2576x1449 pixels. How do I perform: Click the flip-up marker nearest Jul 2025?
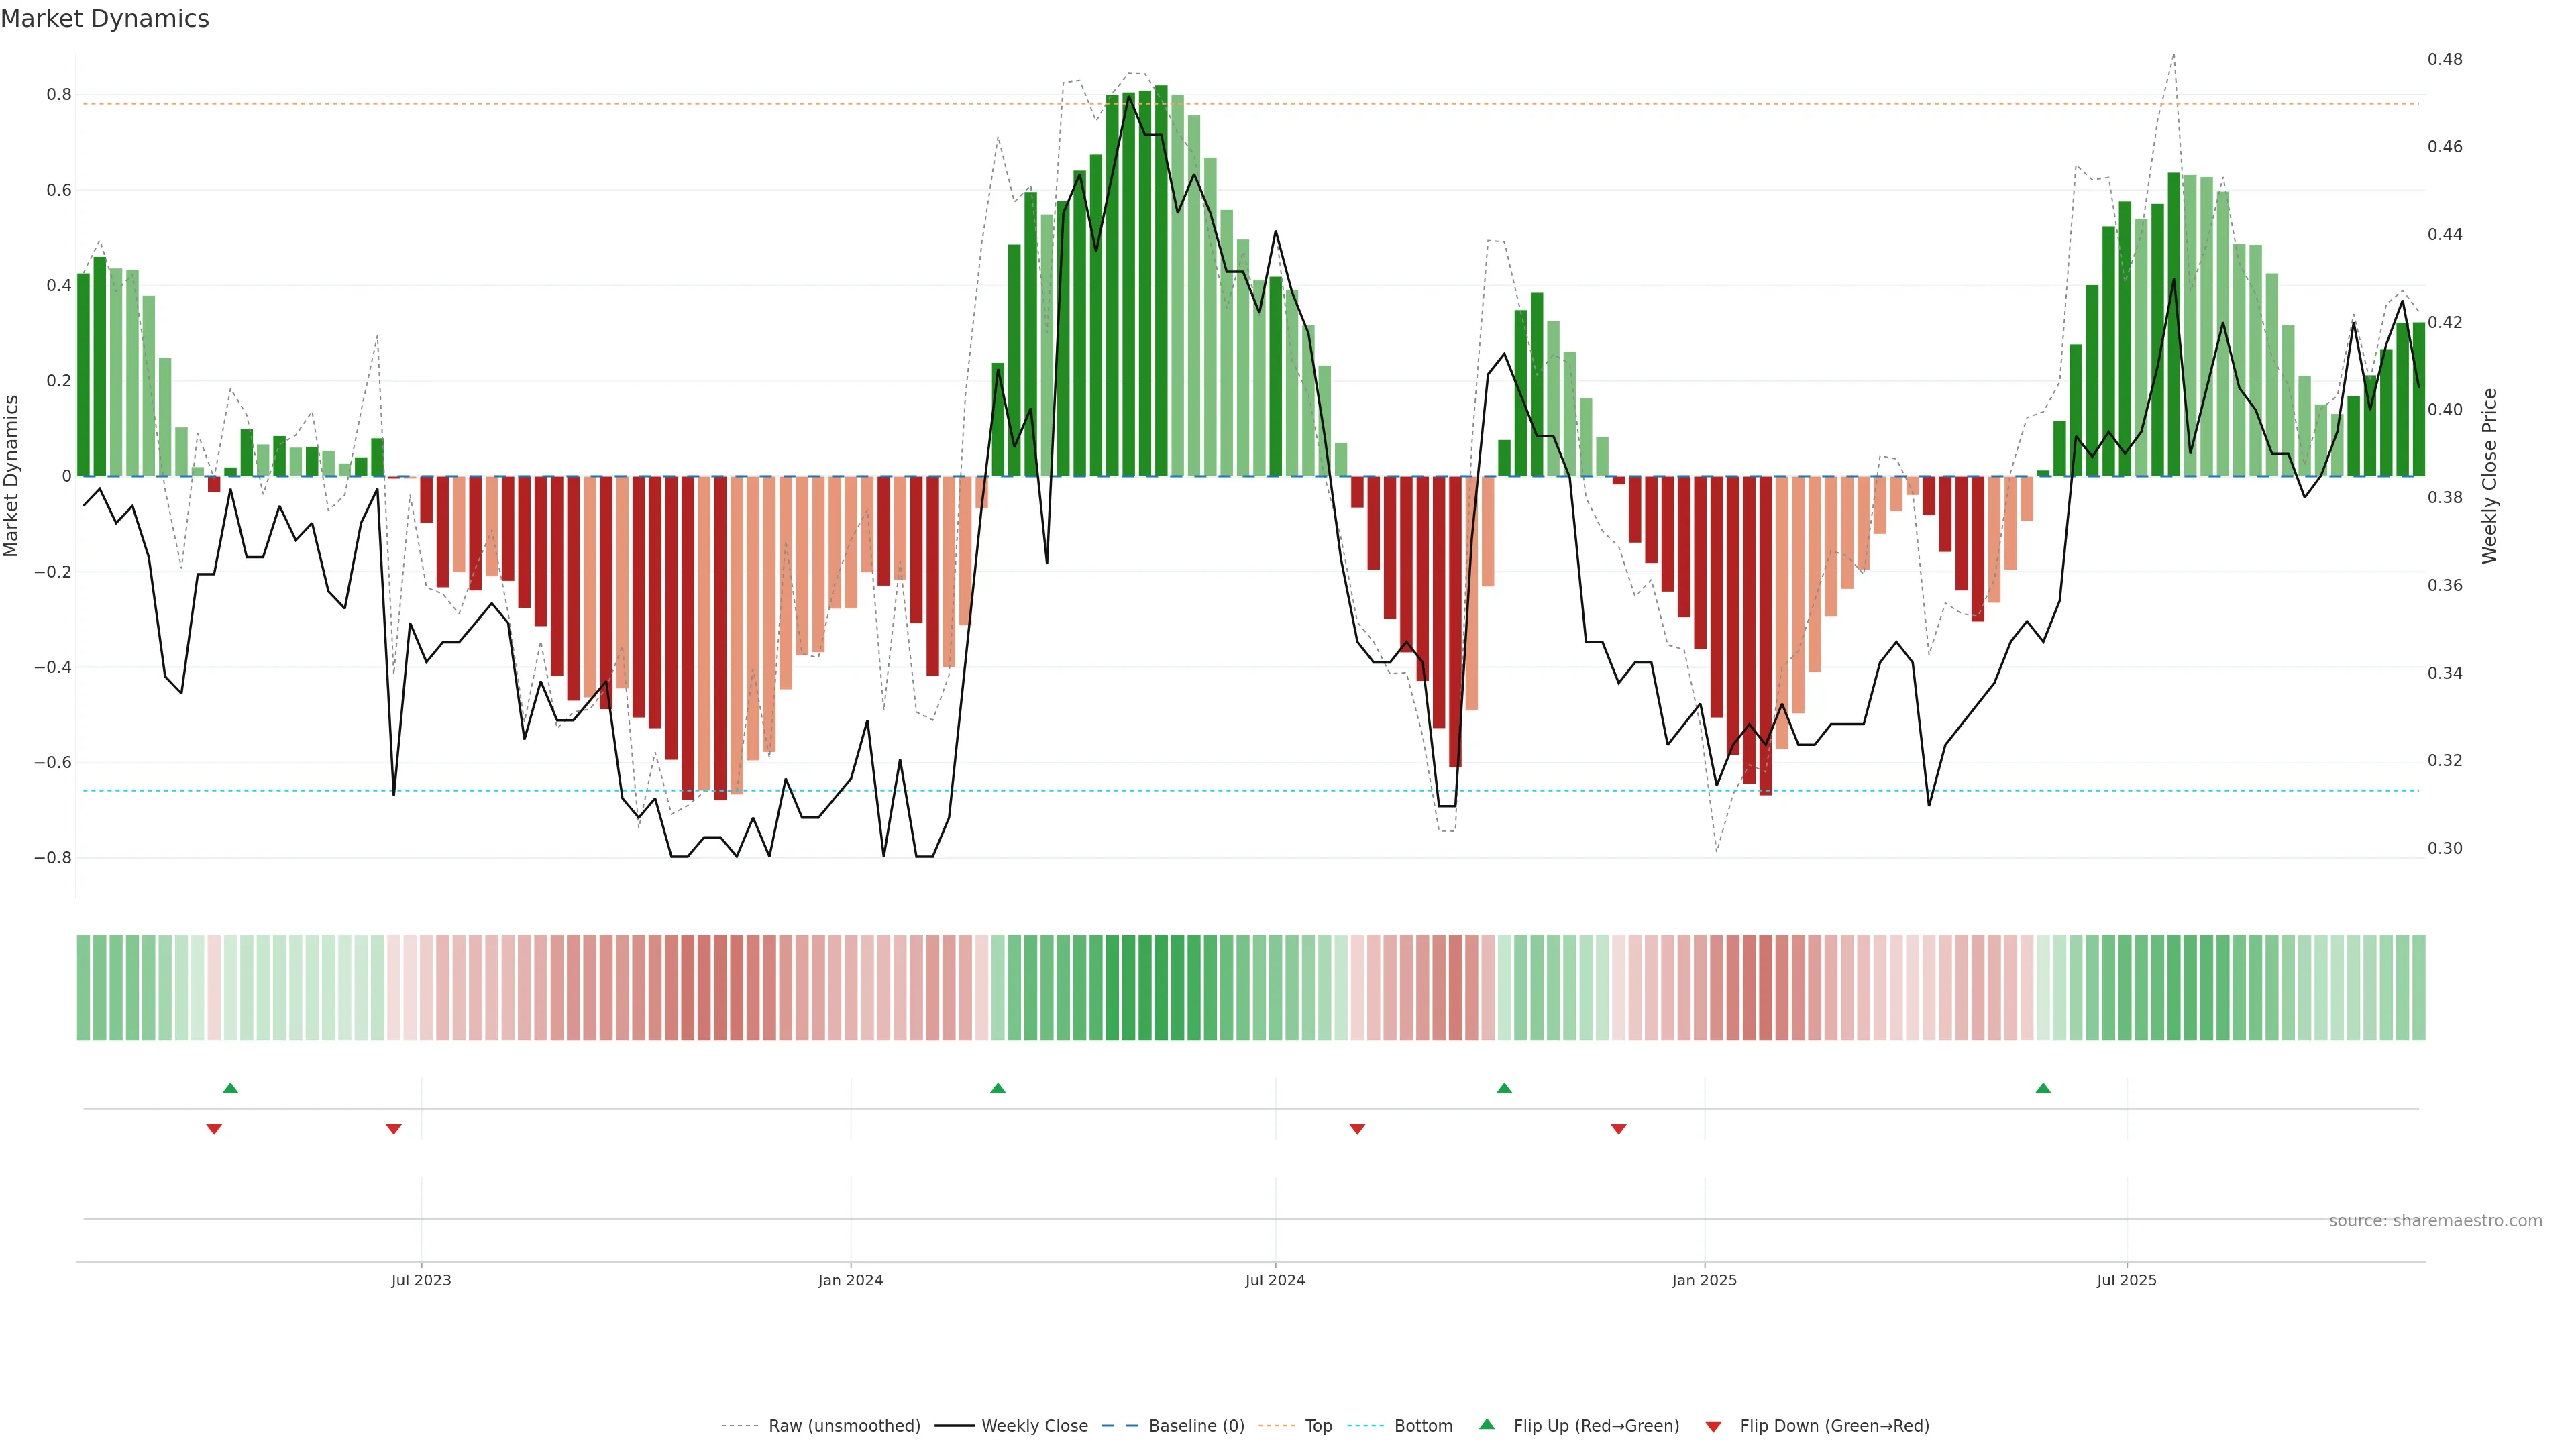point(2043,1088)
